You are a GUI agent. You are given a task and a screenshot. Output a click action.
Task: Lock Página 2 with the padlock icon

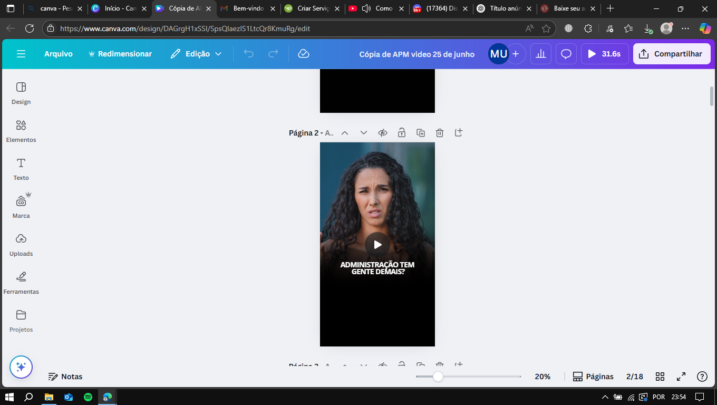401,133
